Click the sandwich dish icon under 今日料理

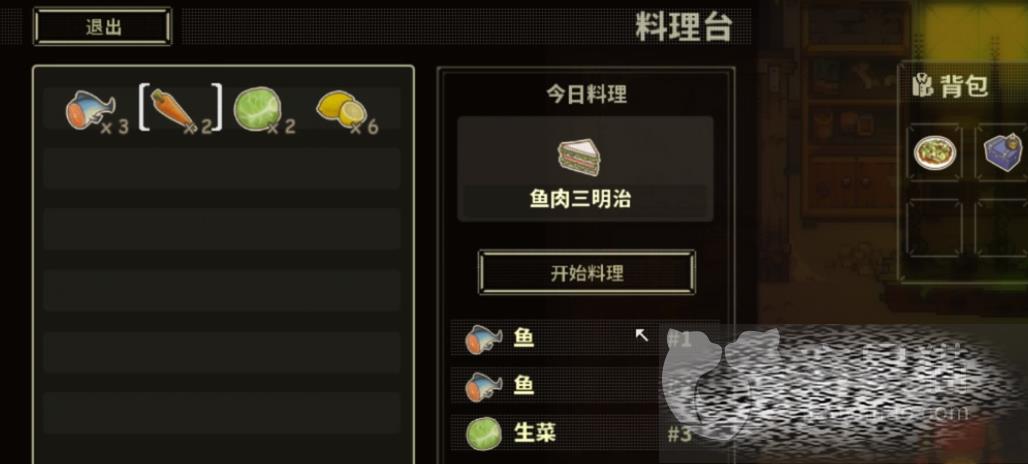point(580,157)
